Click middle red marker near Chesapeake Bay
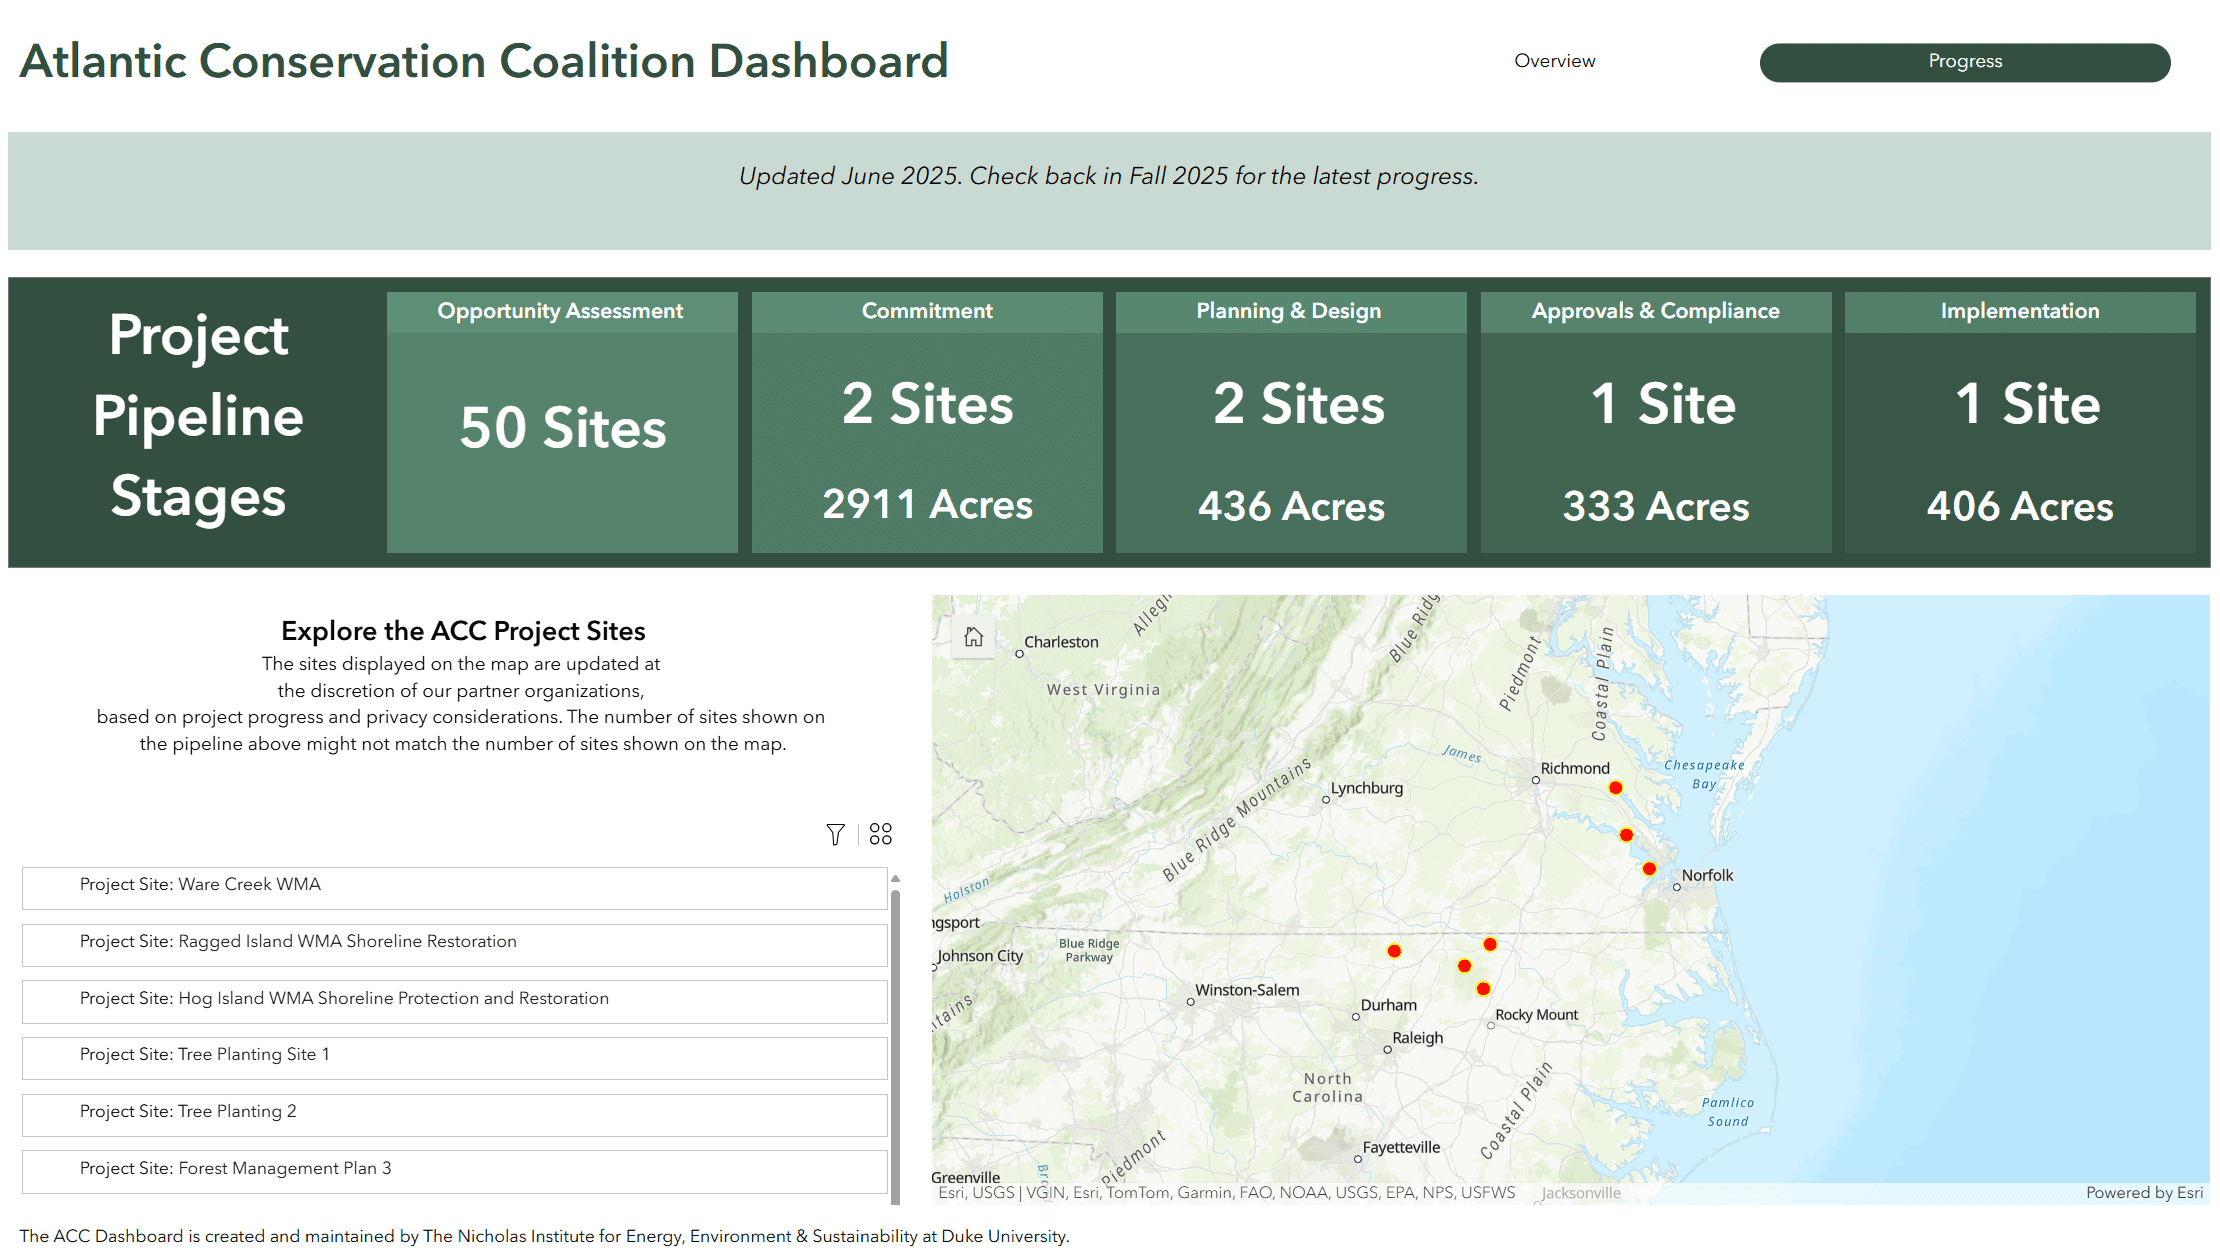The height and width of the screenshot is (1254, 2220). 1626,835
